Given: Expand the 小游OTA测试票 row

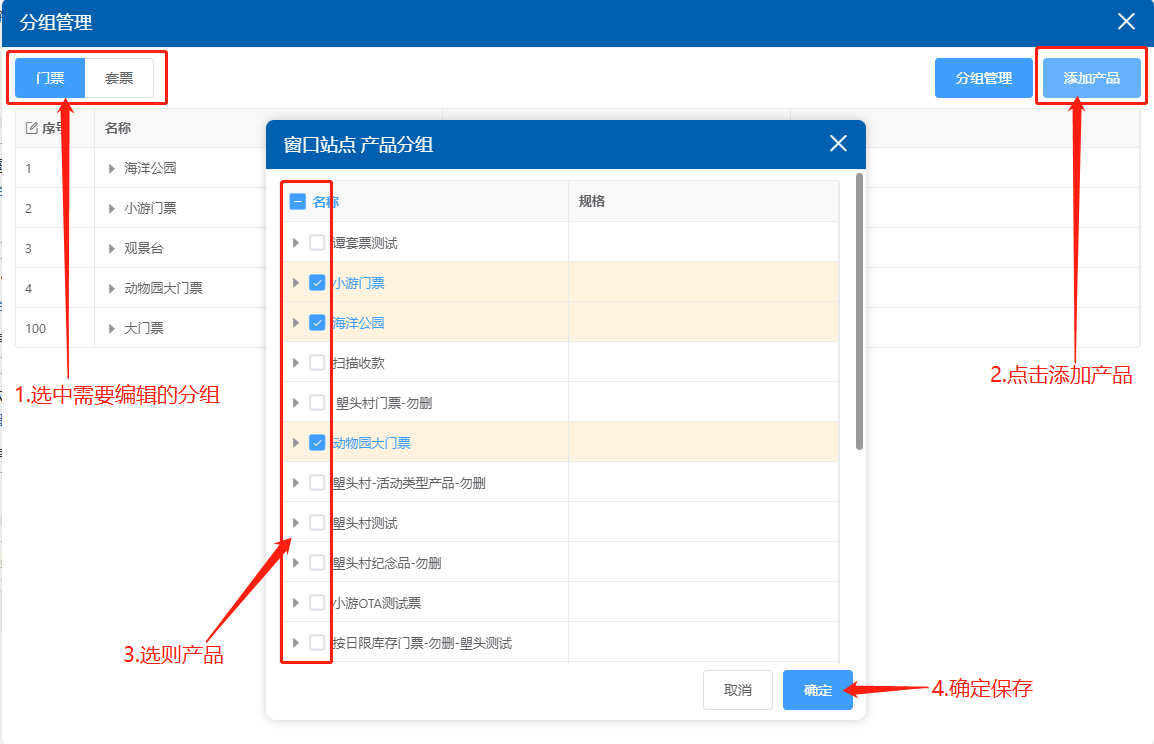Looking at the screenshot, I should pyautogui.click(x=295, y=603).
